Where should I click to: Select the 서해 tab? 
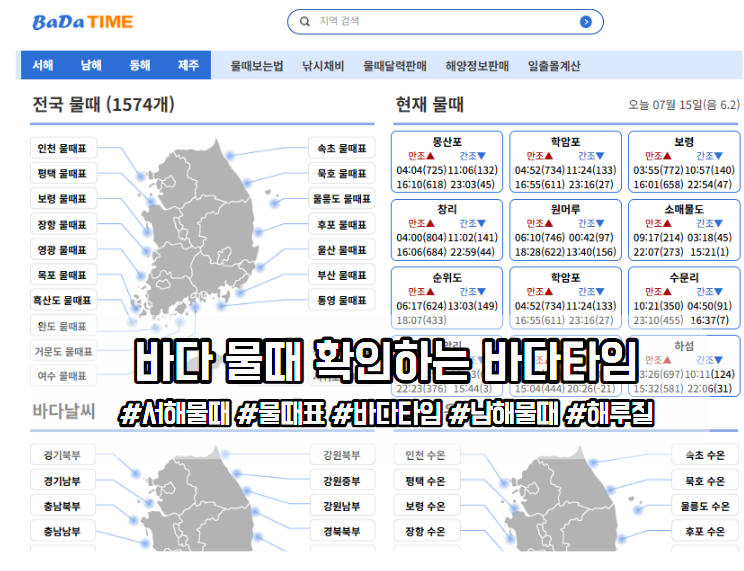coord(43,65)
